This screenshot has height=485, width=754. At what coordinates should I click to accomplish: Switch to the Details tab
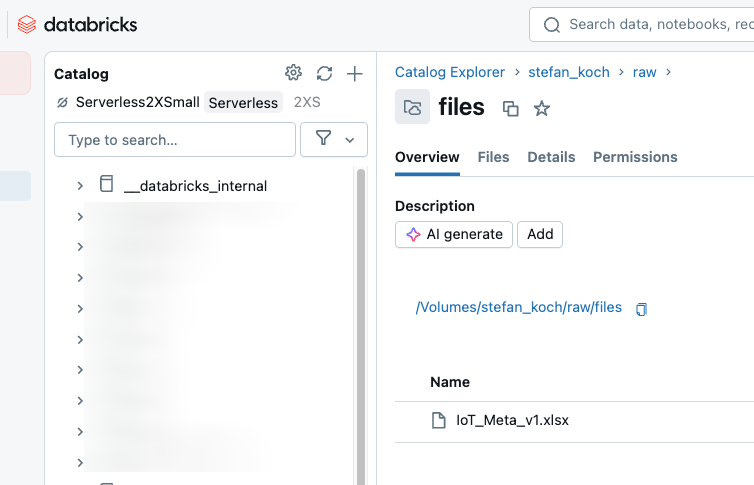[551, 157]
